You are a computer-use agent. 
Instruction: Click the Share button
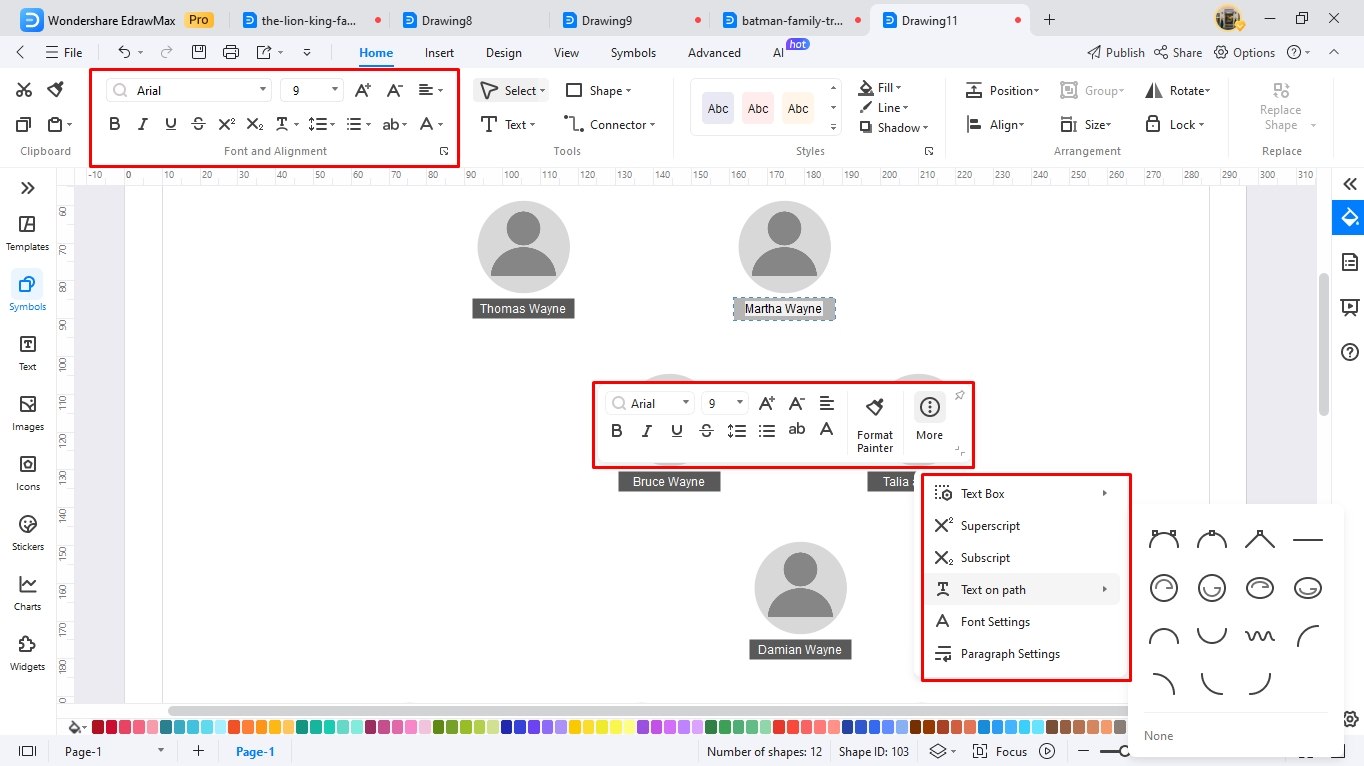click(x=1178, y=53)
